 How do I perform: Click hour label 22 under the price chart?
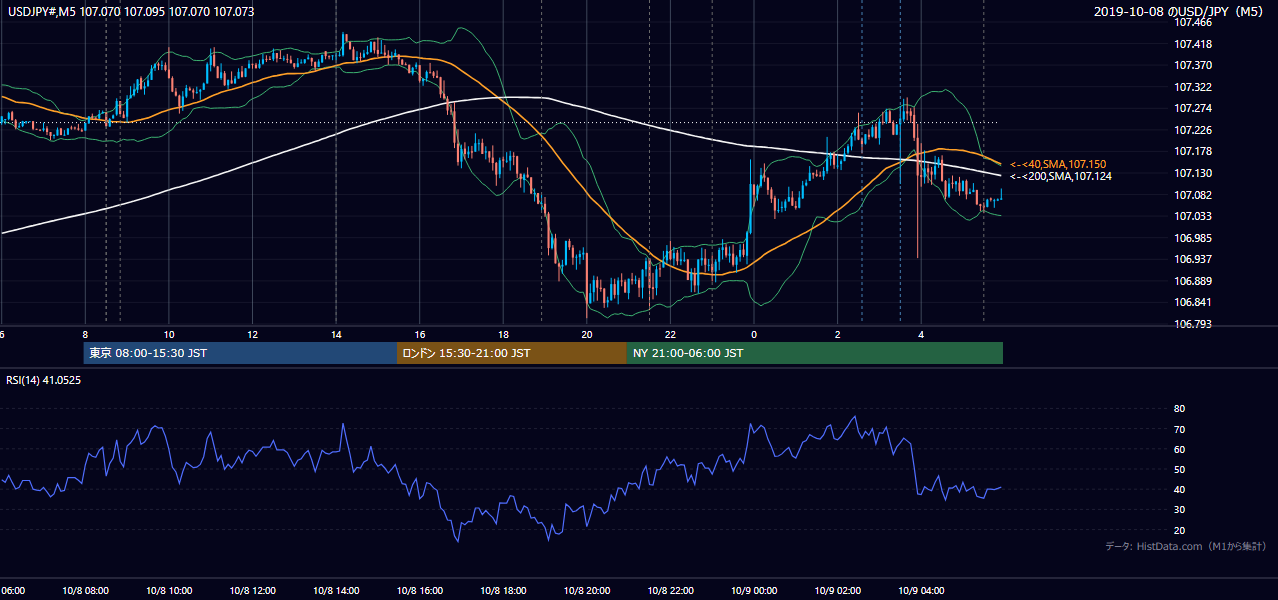click(x=670, y=335)
